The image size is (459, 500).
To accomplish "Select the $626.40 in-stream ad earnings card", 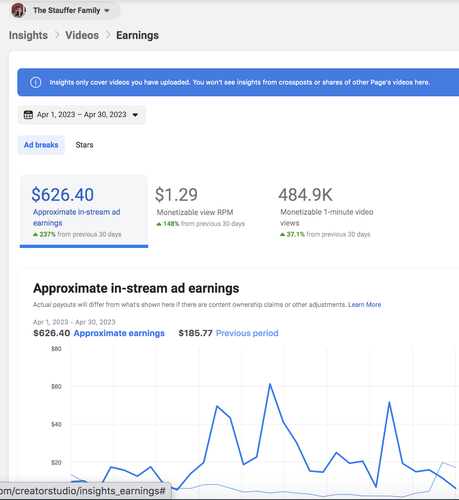I will click(x=84, y=211).
